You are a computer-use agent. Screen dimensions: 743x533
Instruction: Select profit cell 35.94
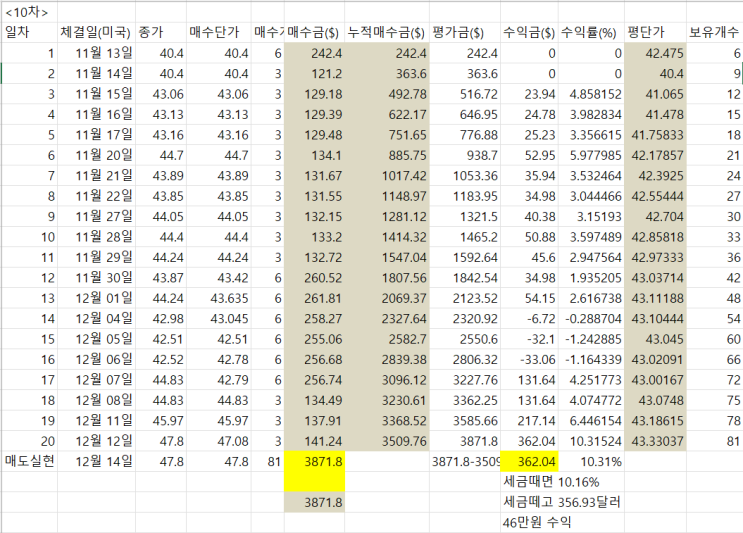point(529,176)
